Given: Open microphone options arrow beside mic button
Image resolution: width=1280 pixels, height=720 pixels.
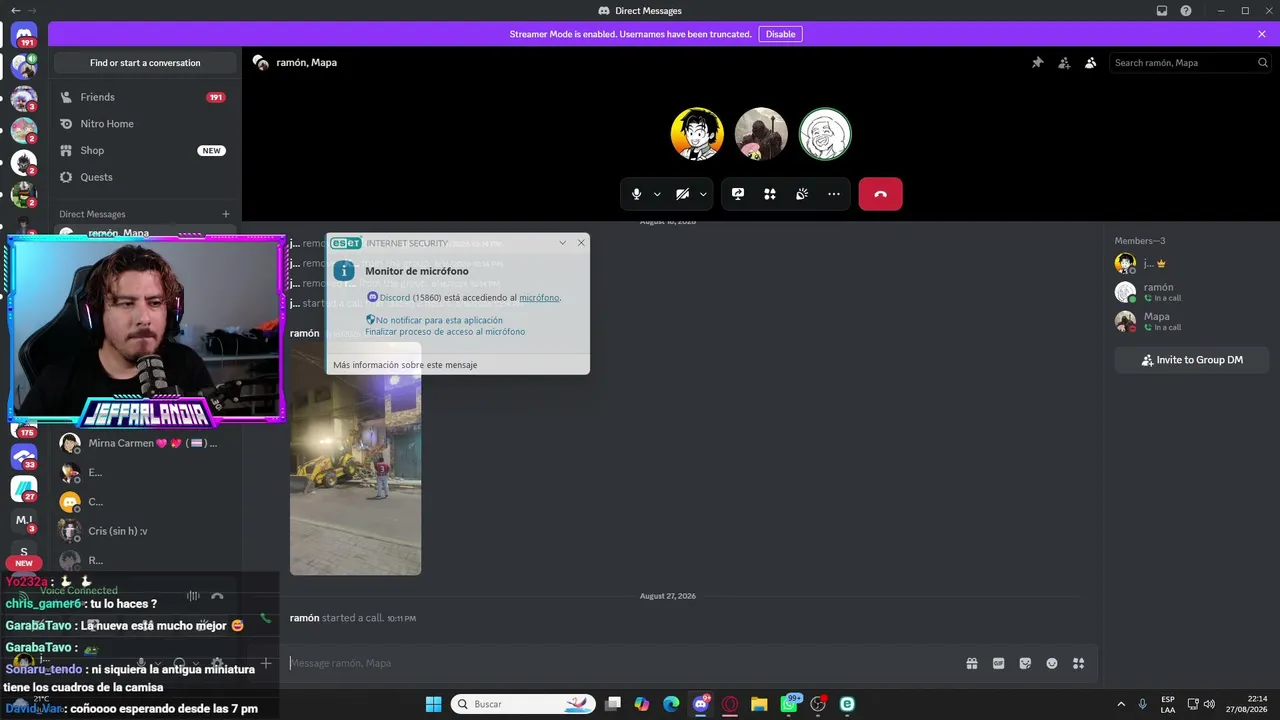Looking at the screenshot, I should tap(657, 194).
